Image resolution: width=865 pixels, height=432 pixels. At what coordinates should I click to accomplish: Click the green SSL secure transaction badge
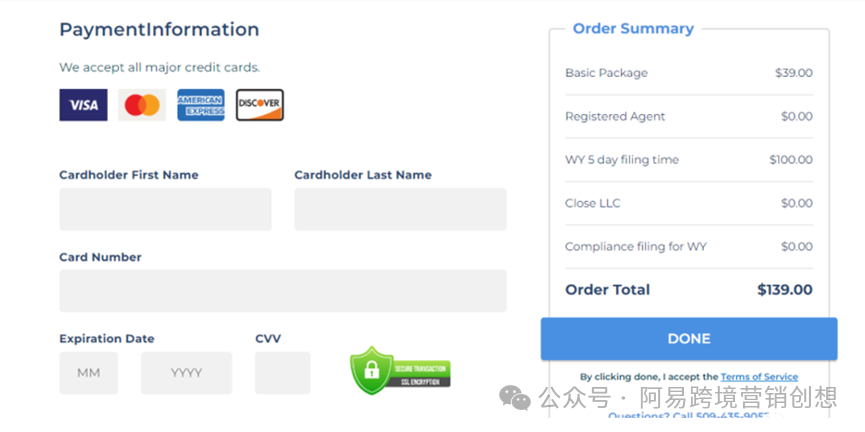[x=400, y=371]
